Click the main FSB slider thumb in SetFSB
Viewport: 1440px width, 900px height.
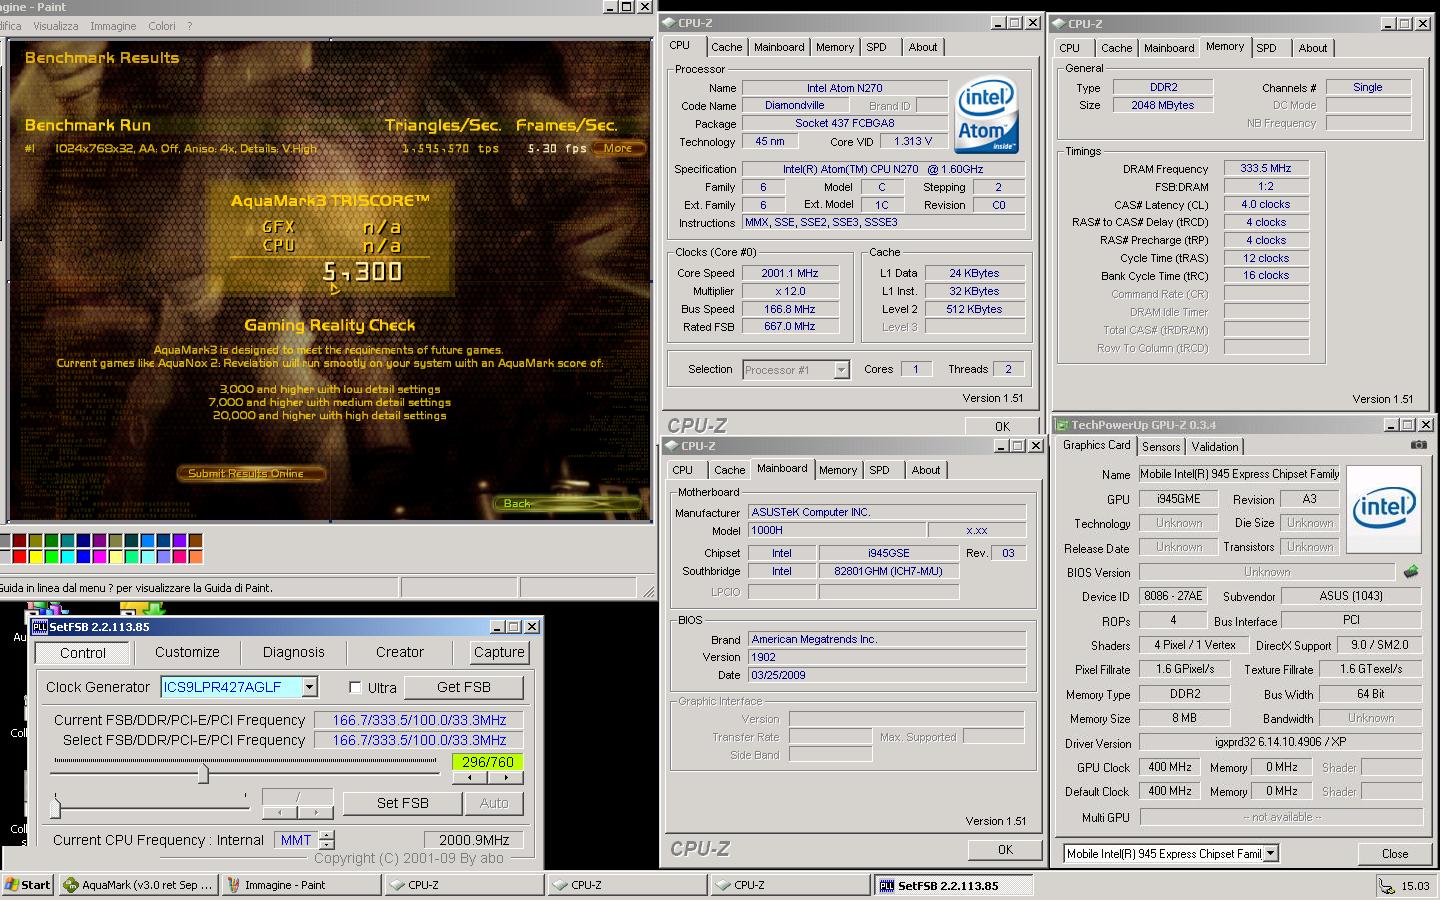point(203,772)
